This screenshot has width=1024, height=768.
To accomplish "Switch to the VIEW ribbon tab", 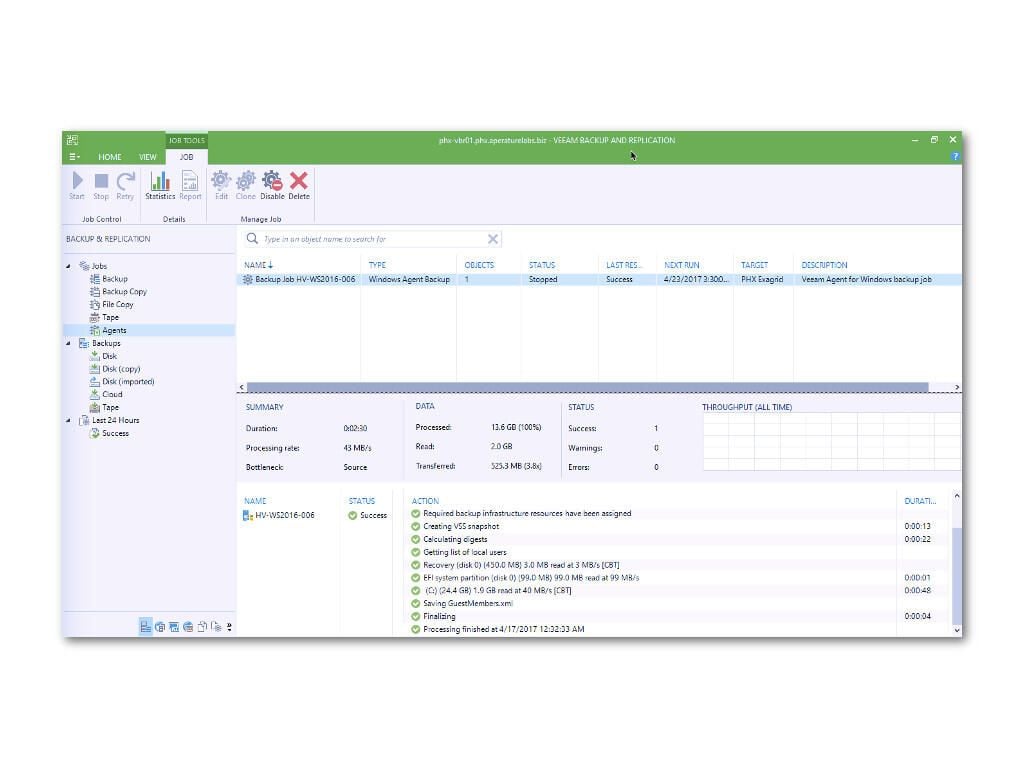I will click(x=148, y=157).
